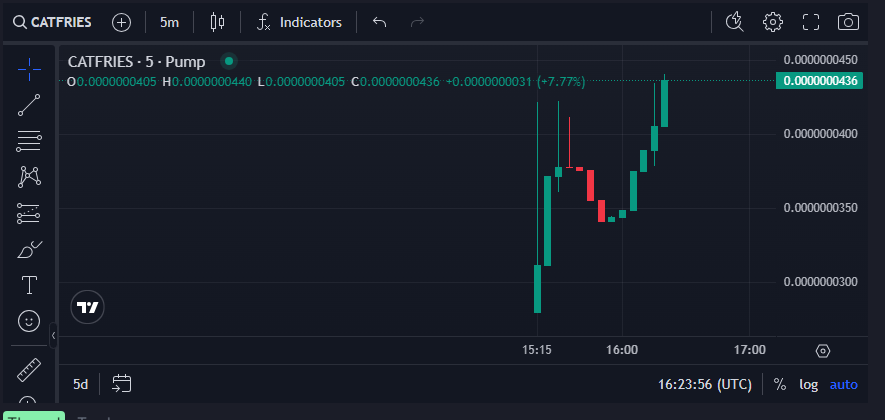Open the 5m timeframe selector

pos(169,23)
